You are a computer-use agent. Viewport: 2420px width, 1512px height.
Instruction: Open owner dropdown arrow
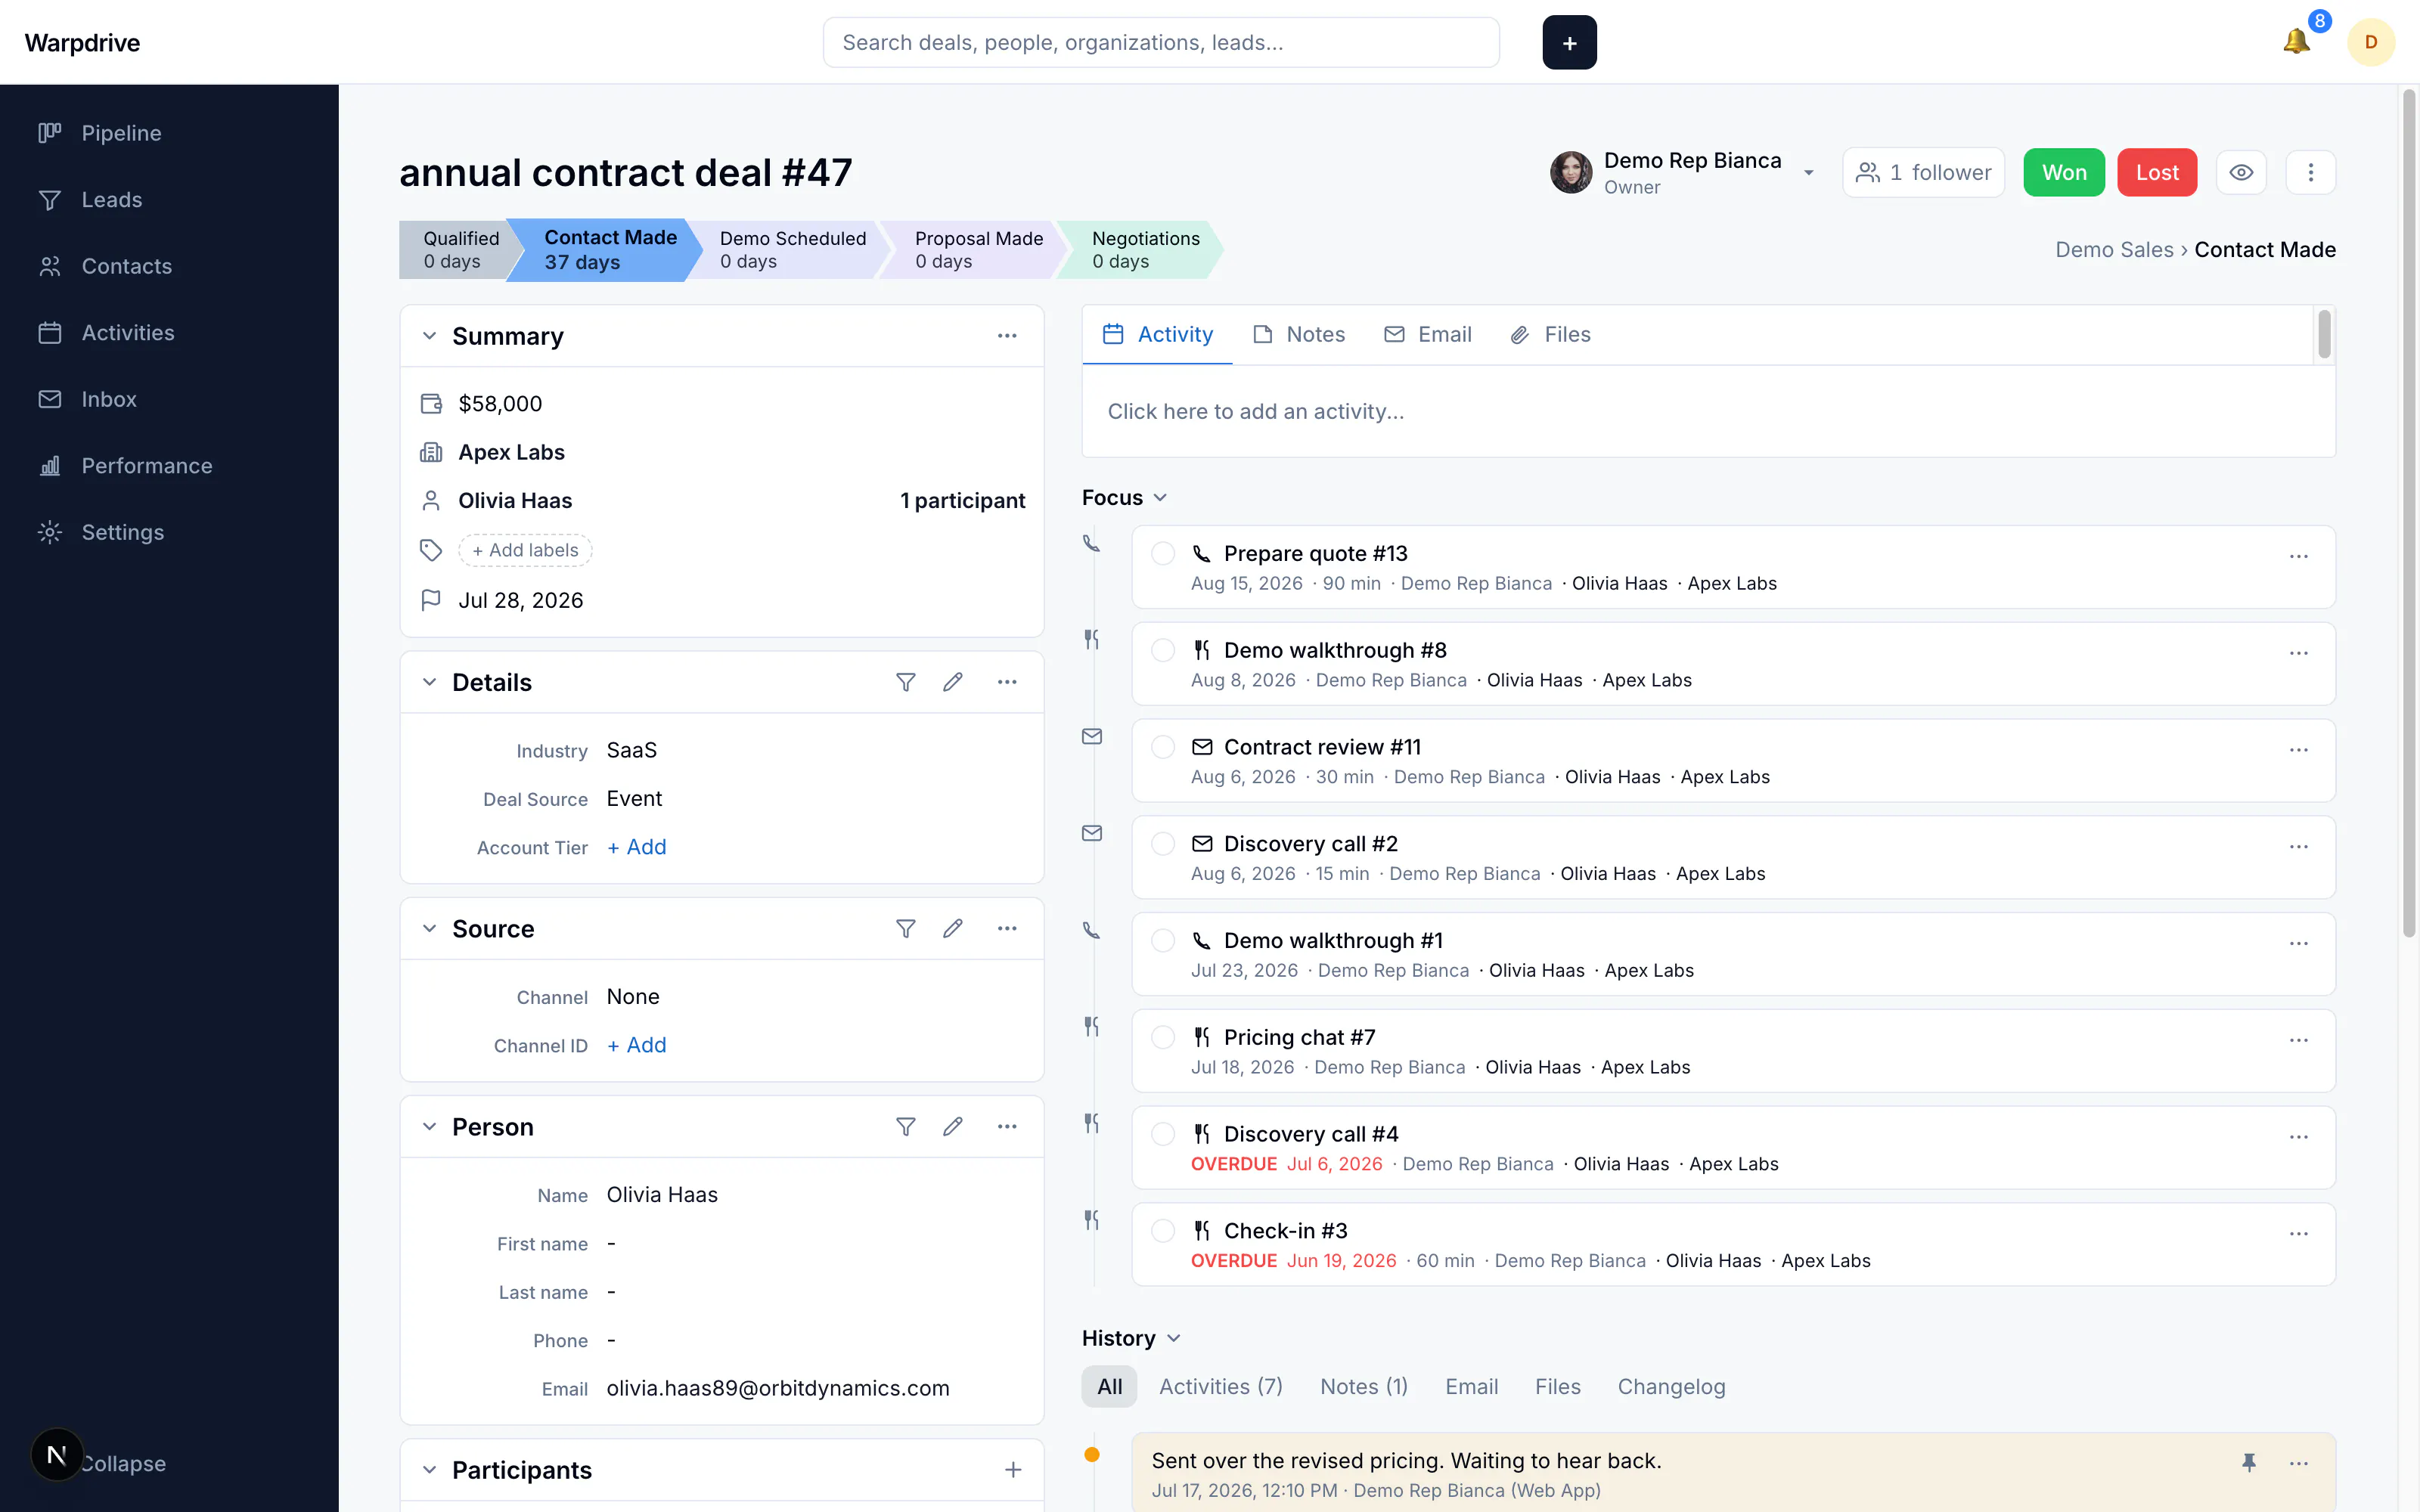coord(1808,174)
